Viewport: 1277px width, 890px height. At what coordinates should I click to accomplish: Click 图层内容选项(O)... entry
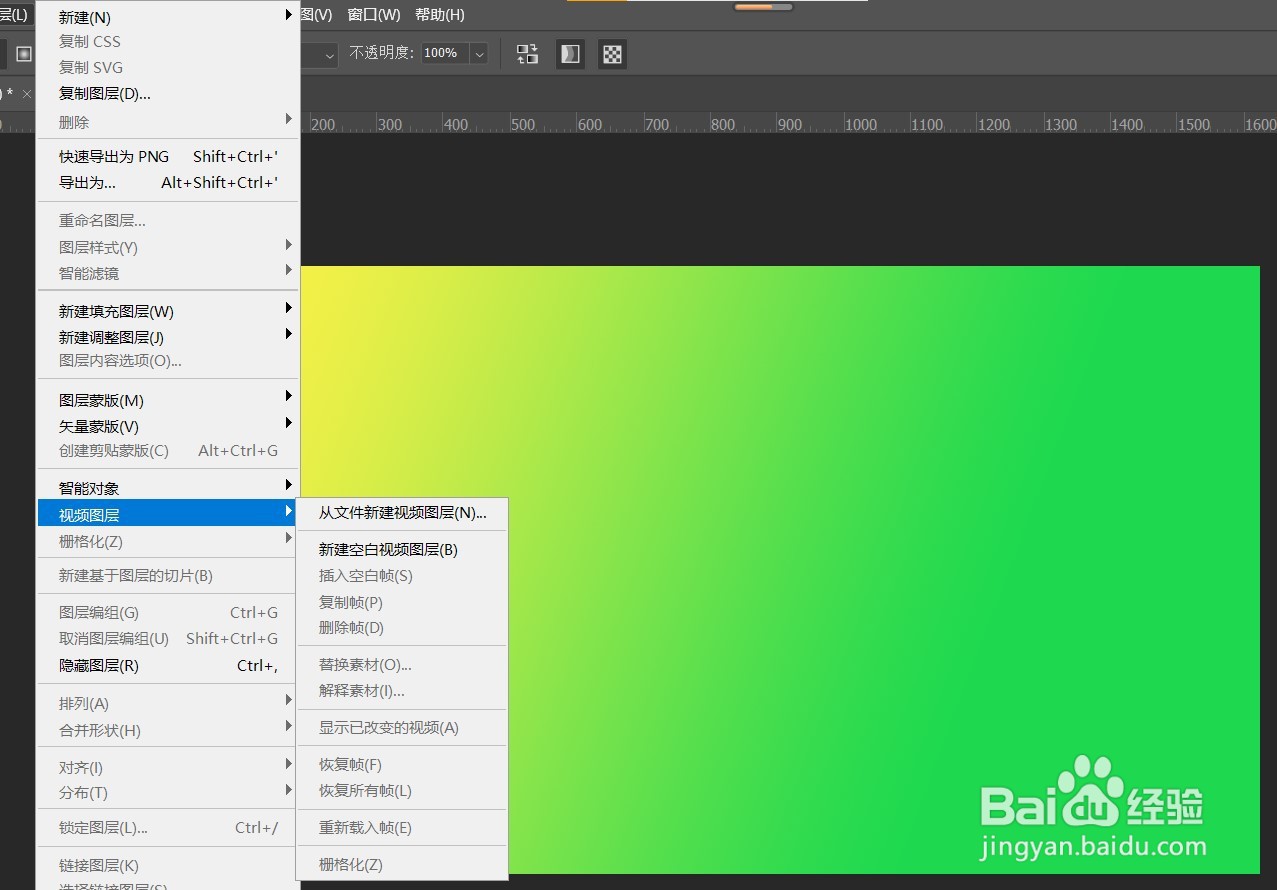click(x=168, y=360)
